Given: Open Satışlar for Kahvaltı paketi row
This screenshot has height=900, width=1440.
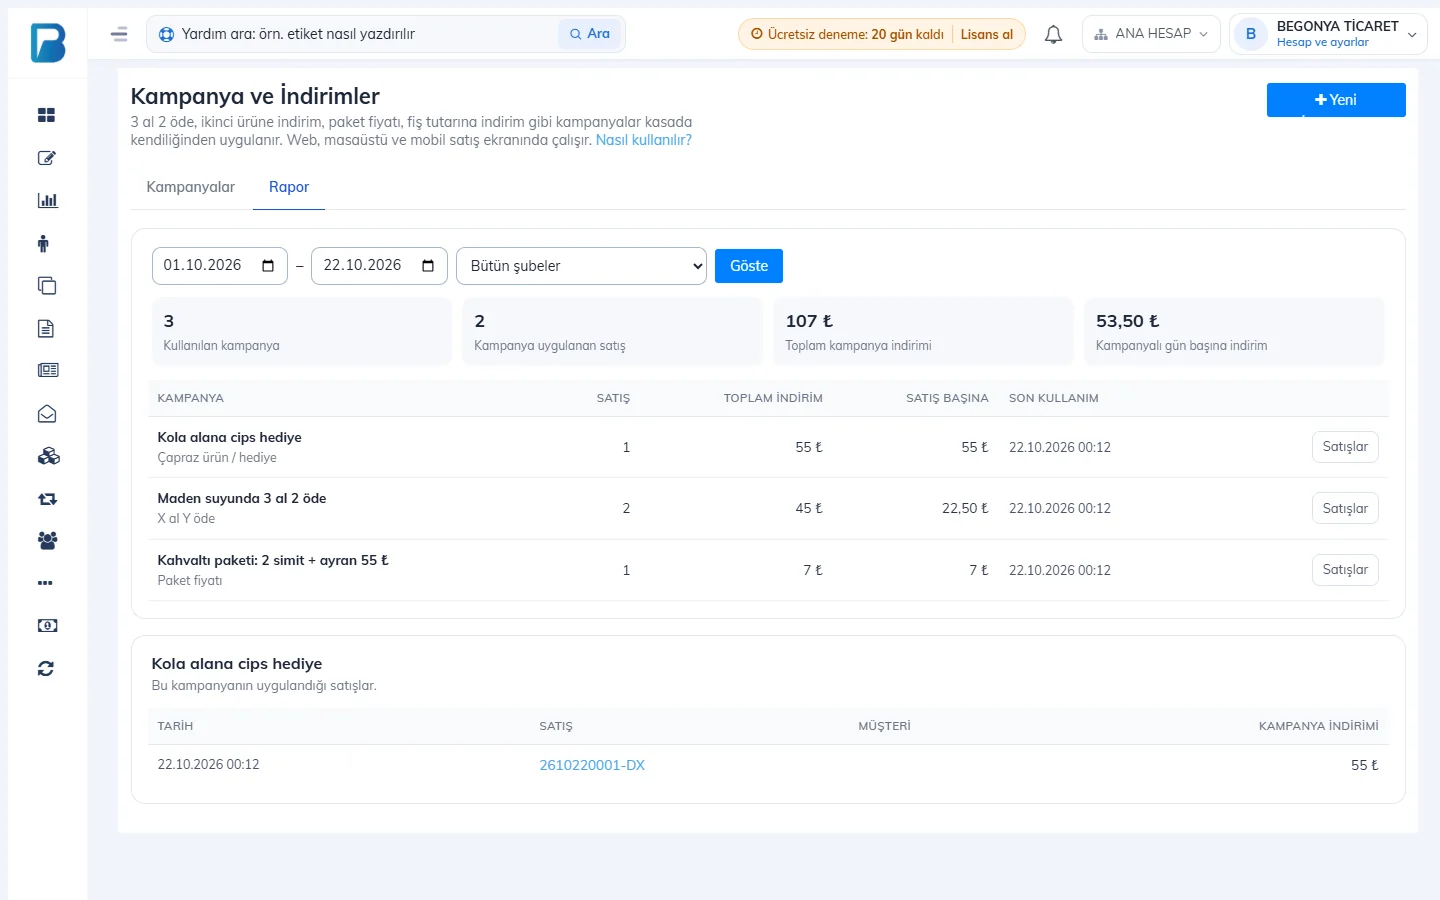Looking at the screenshot, I should tap(1345, 570).
